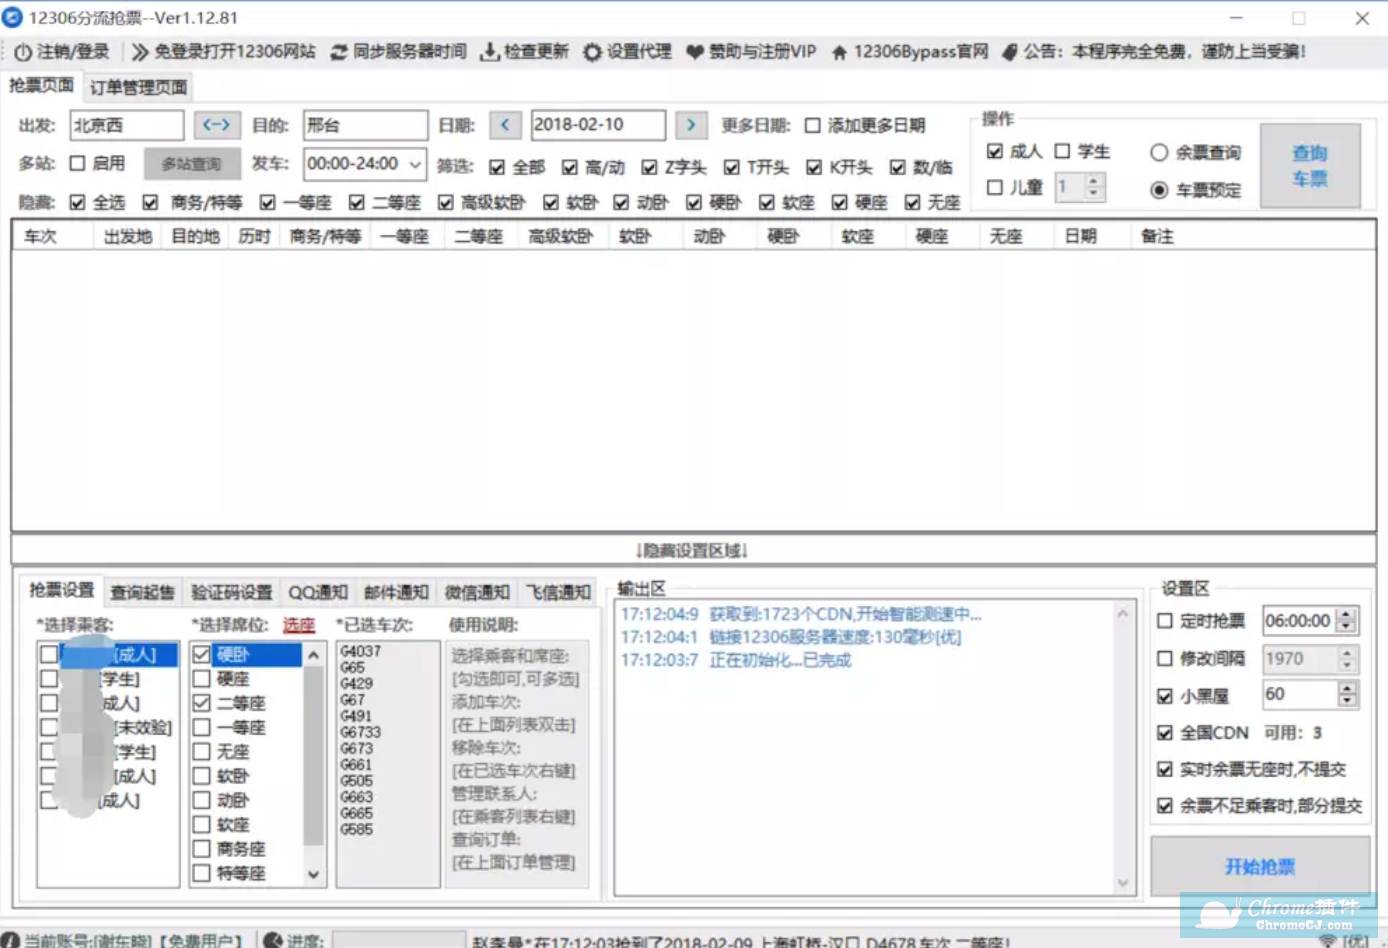Open the 邮件通知 tab
This screenshot has width=1388, height=948.
pyautogui.click(x=396, y=592)
